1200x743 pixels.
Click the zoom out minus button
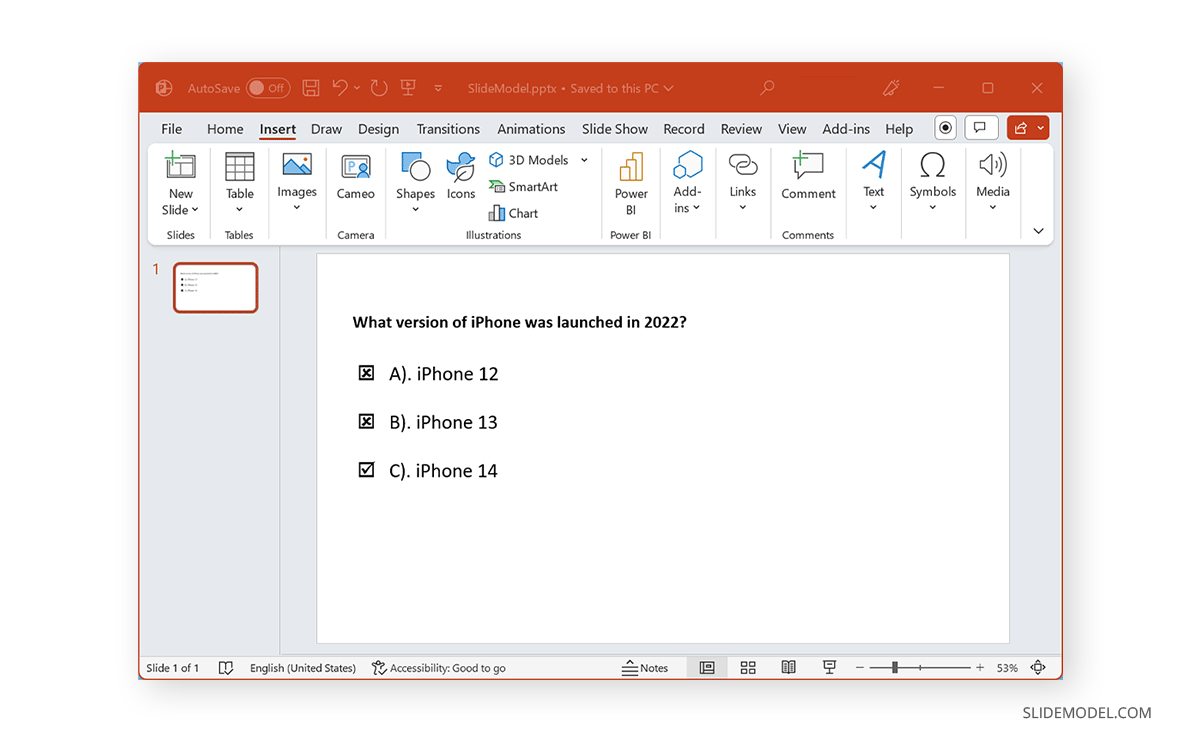pos(860,668)
